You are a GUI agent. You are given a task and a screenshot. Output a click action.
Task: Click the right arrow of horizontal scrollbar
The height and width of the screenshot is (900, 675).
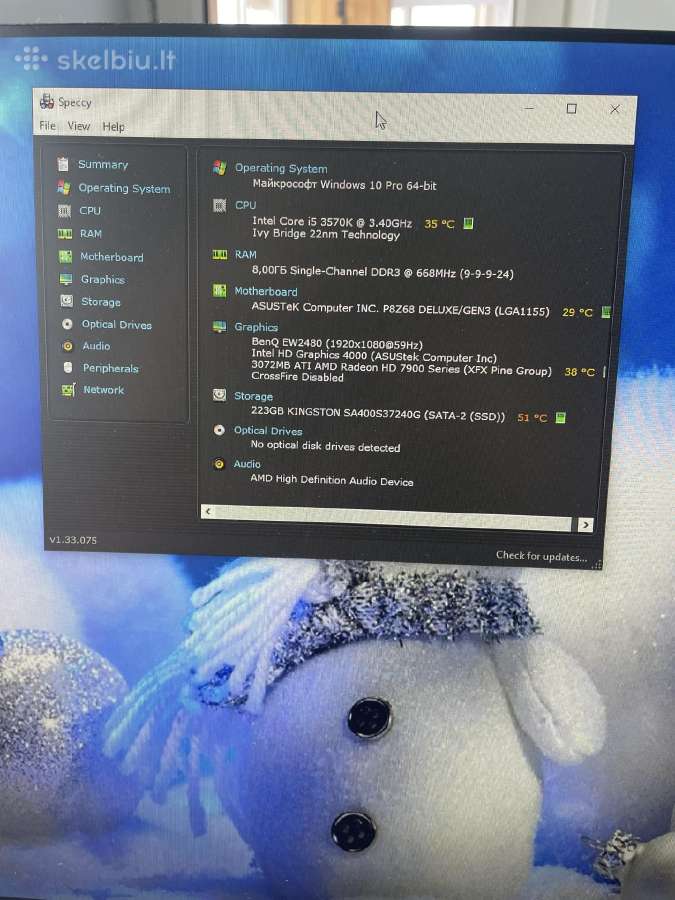[x=585, y=524]
